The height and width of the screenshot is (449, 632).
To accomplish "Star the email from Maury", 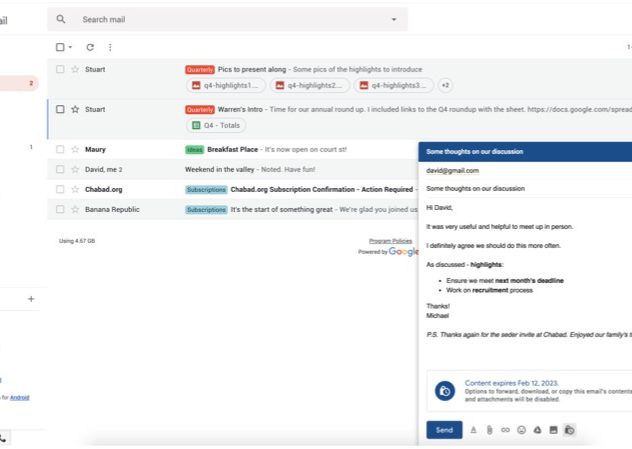I will 75,149.
